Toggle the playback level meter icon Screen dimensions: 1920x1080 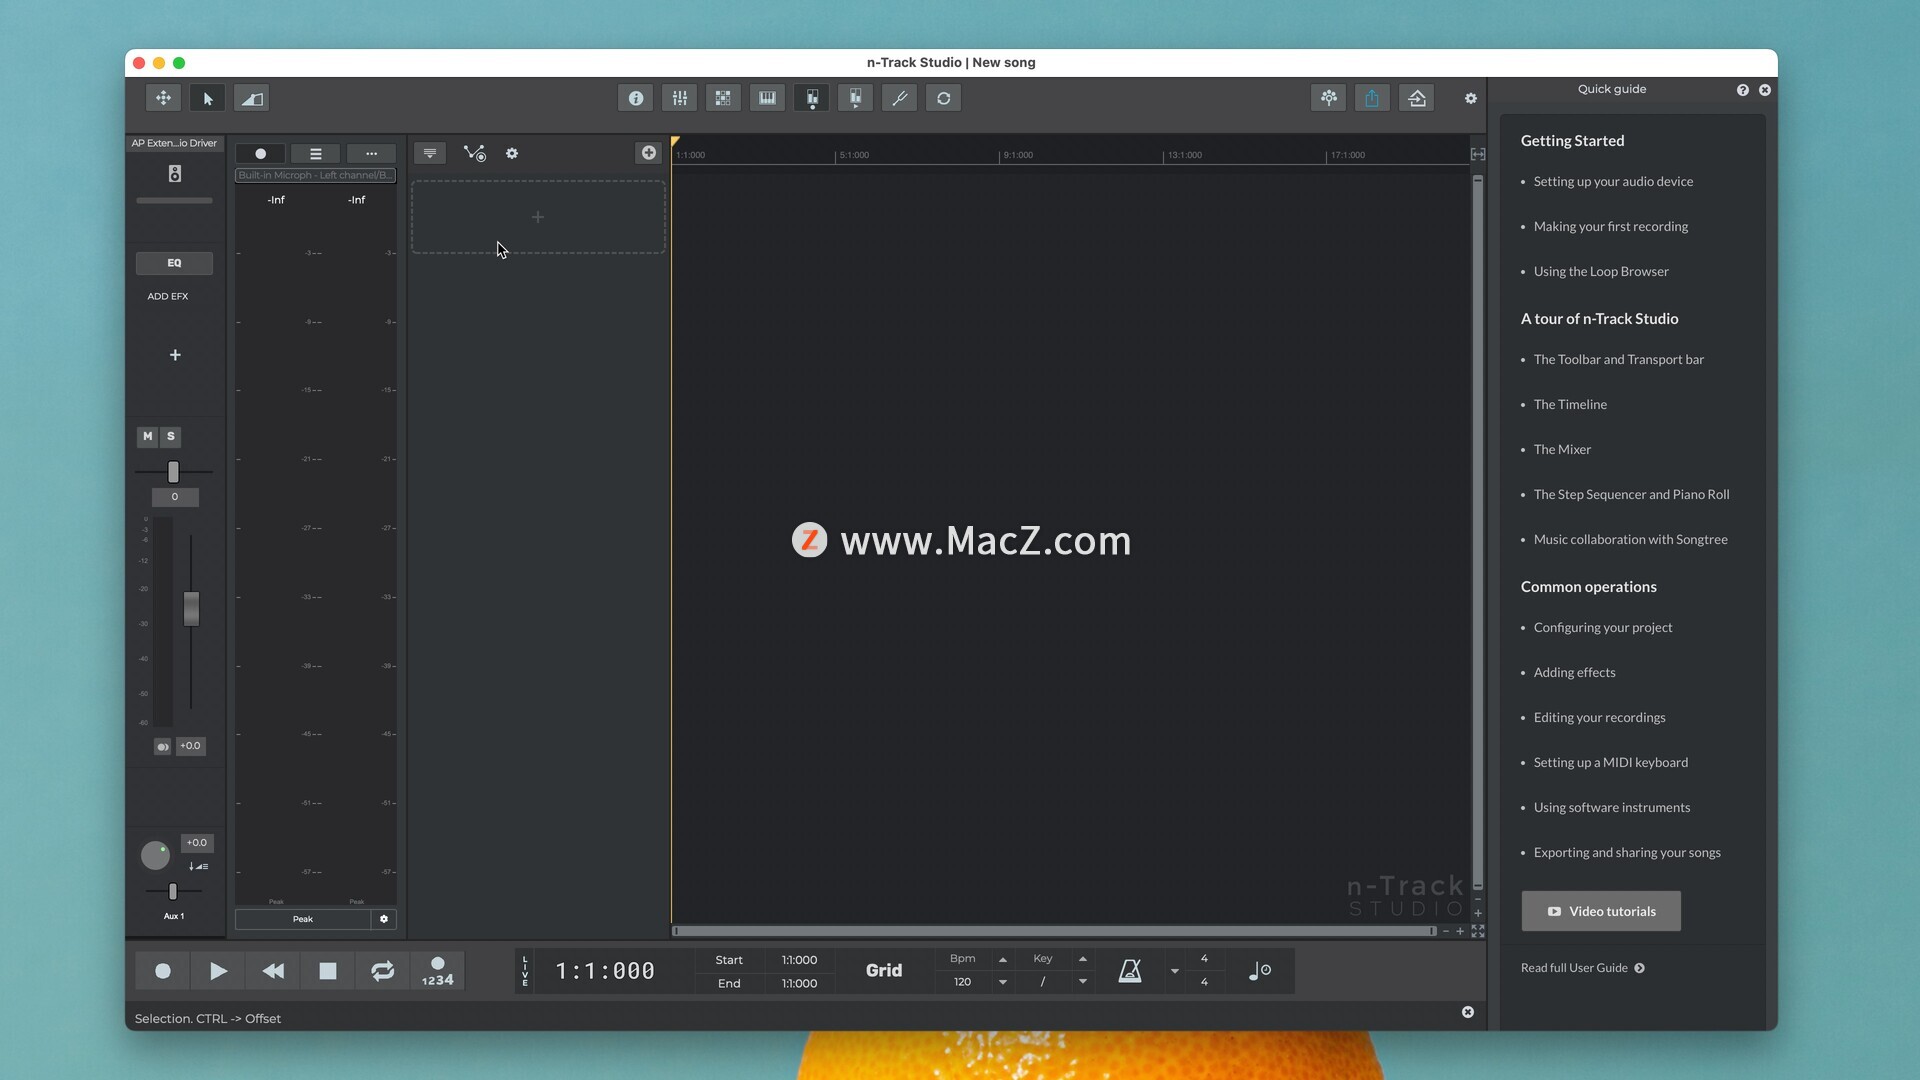[856, 98]
